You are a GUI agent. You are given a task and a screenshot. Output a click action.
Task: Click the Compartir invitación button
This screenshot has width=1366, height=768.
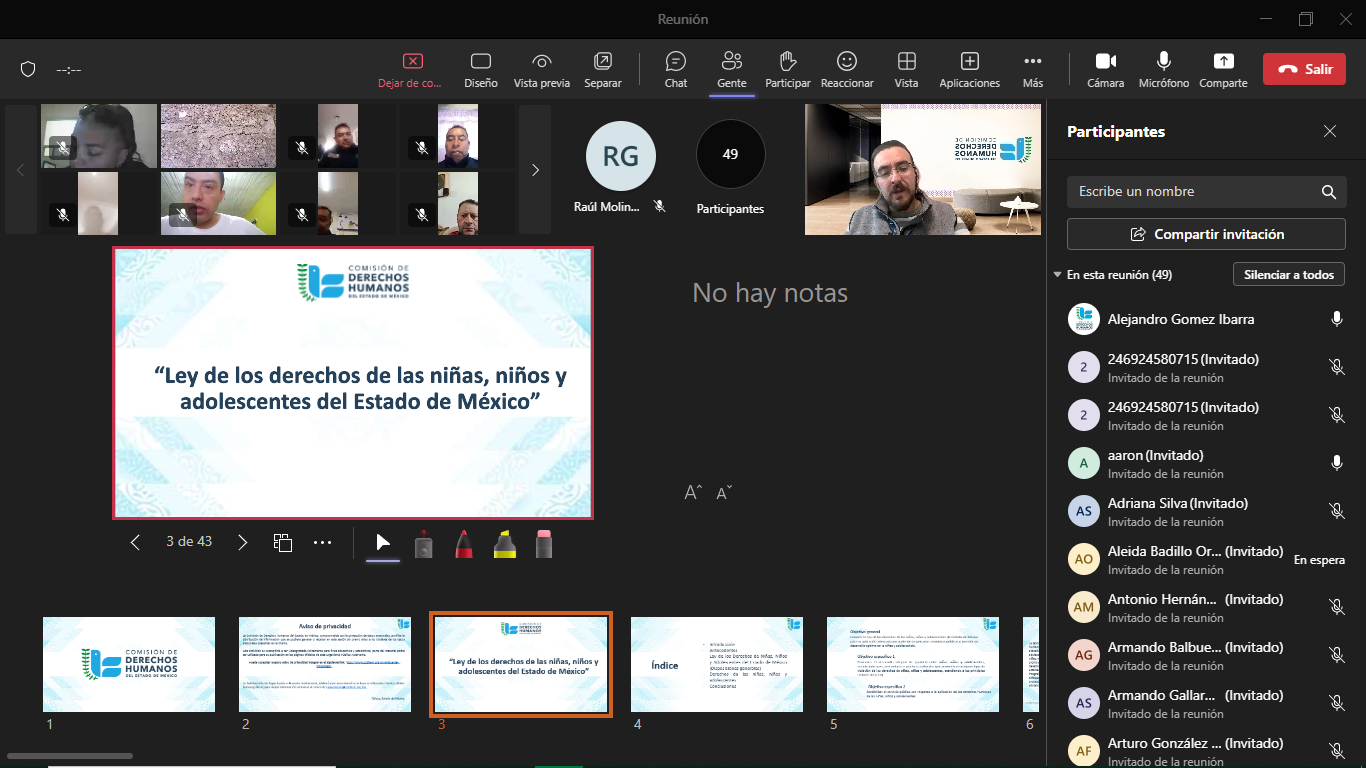1206,234
